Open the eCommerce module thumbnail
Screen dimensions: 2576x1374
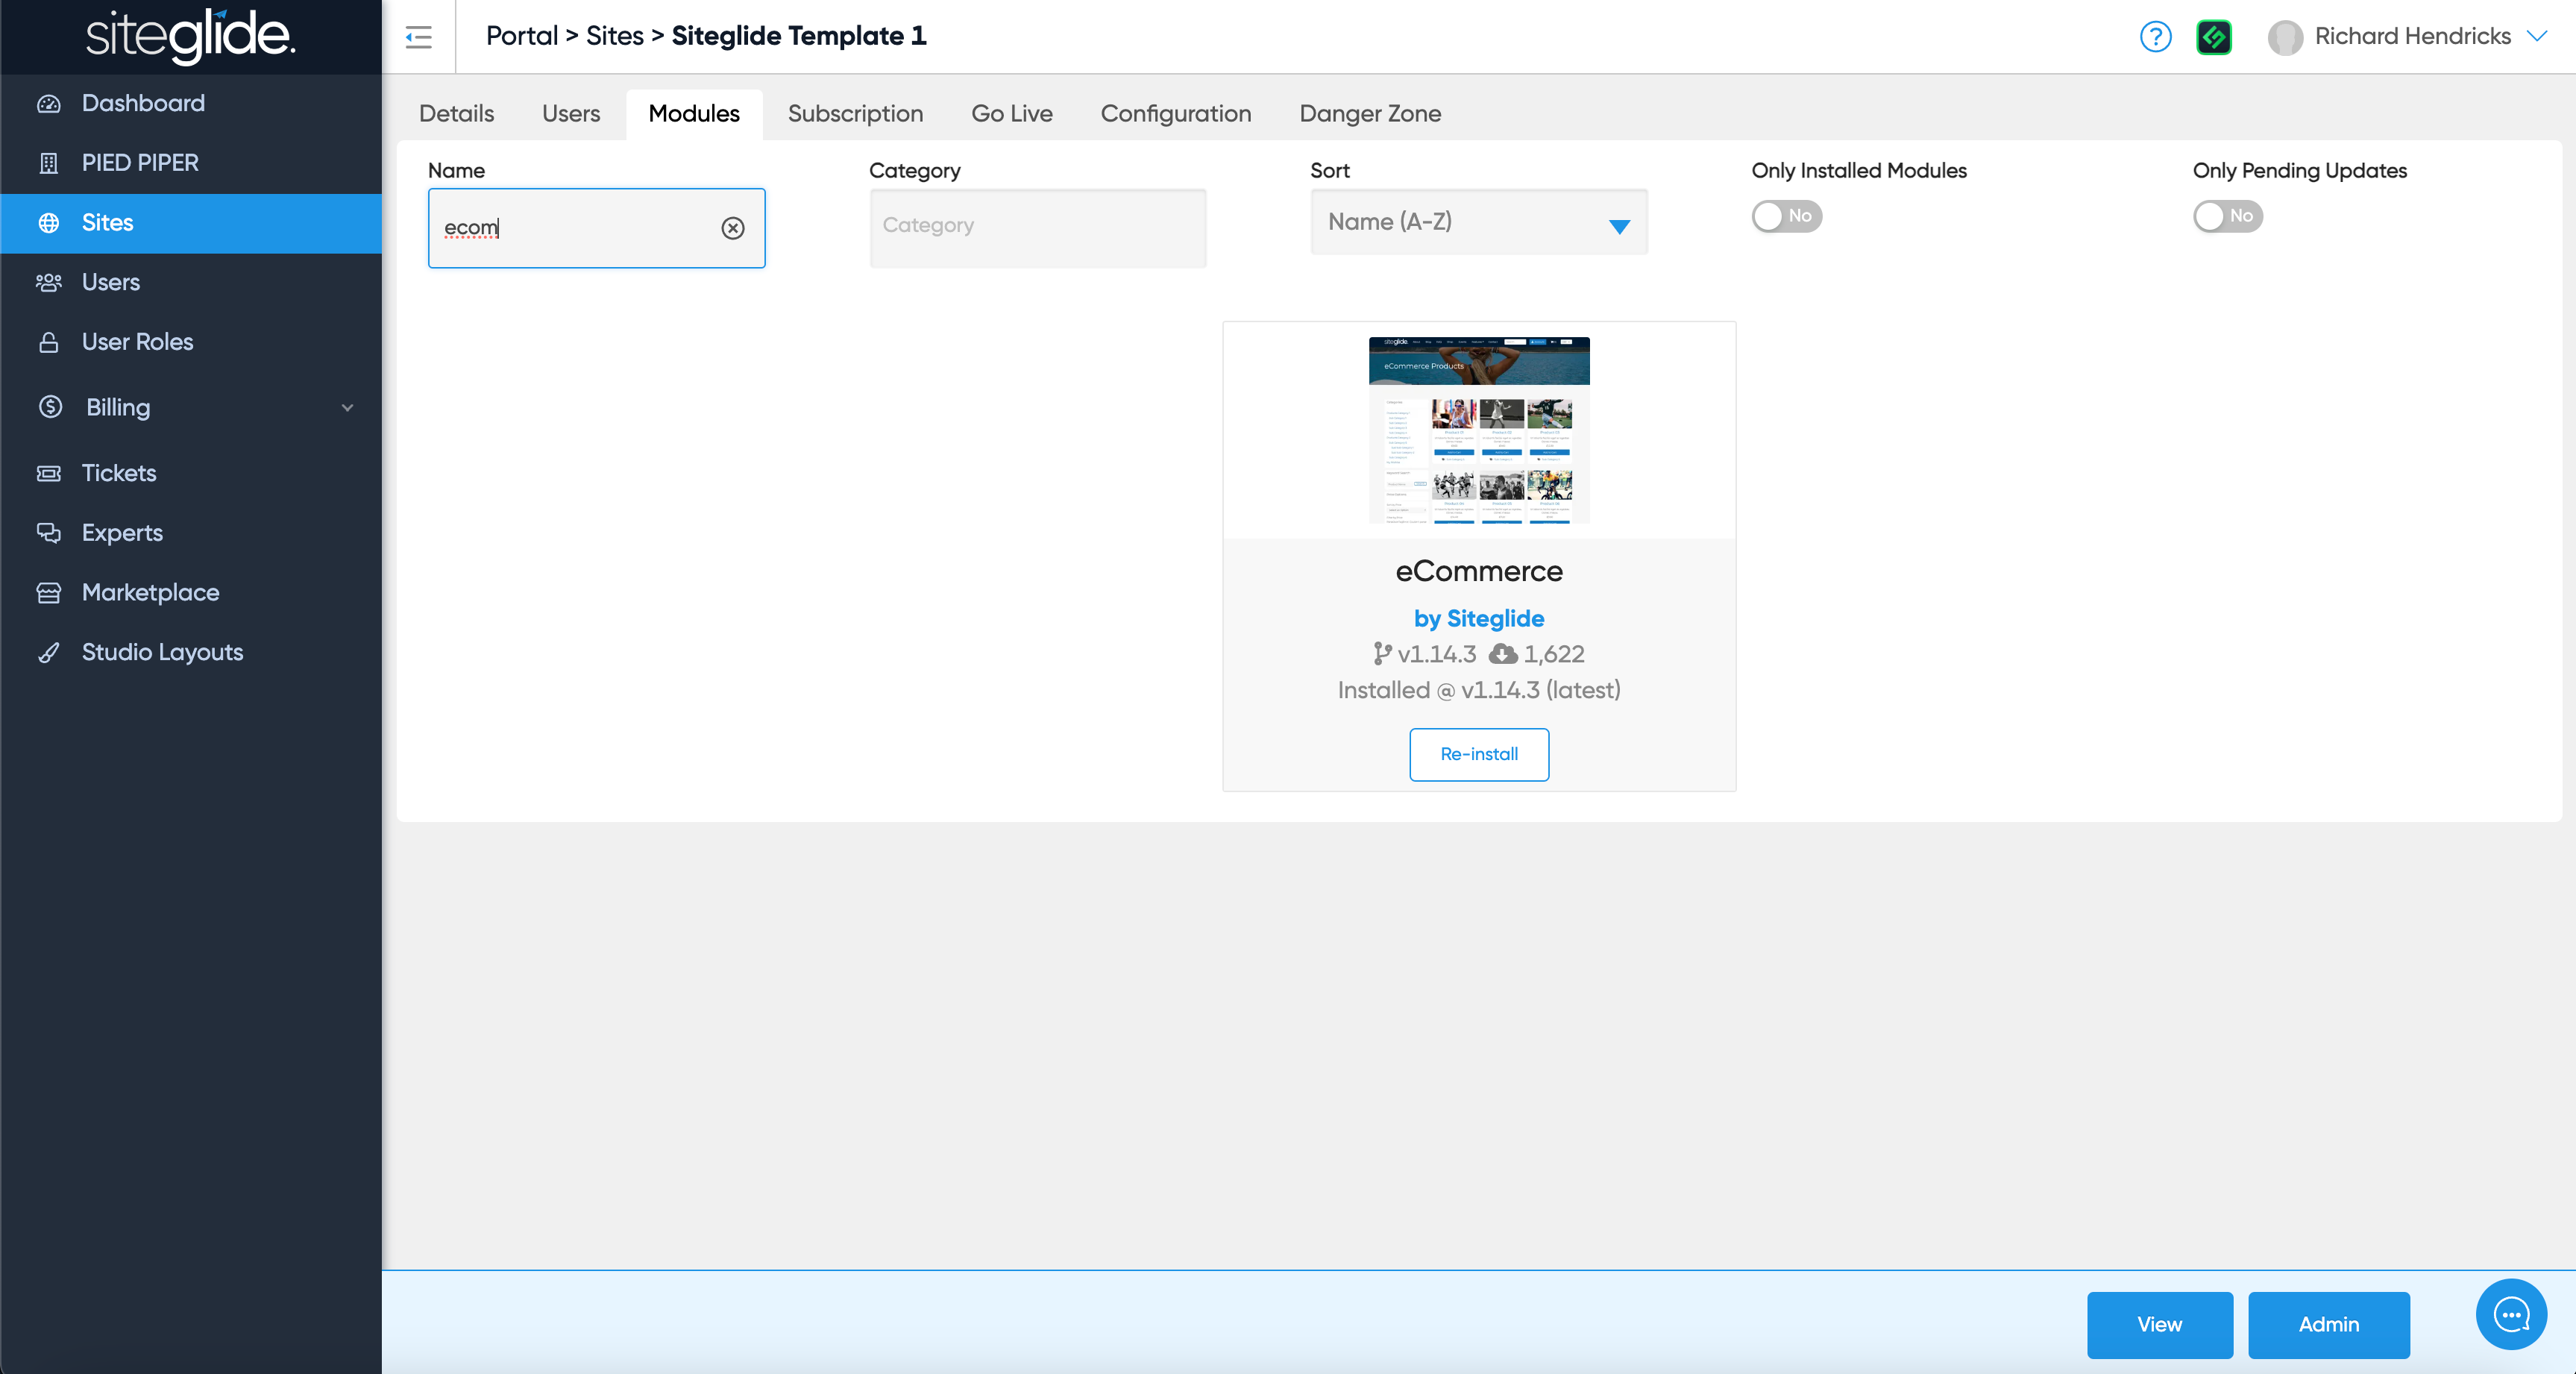click(1479, 430)
